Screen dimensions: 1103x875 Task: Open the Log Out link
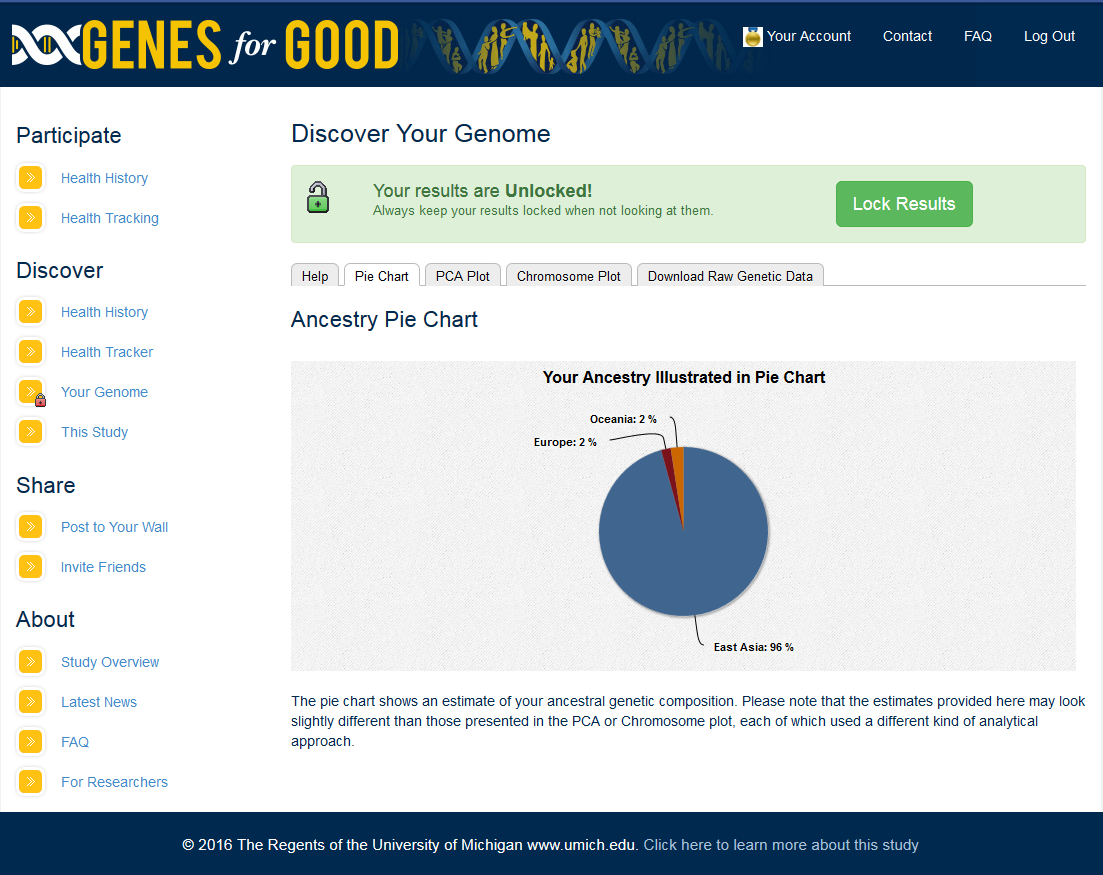coord(1049,36)
